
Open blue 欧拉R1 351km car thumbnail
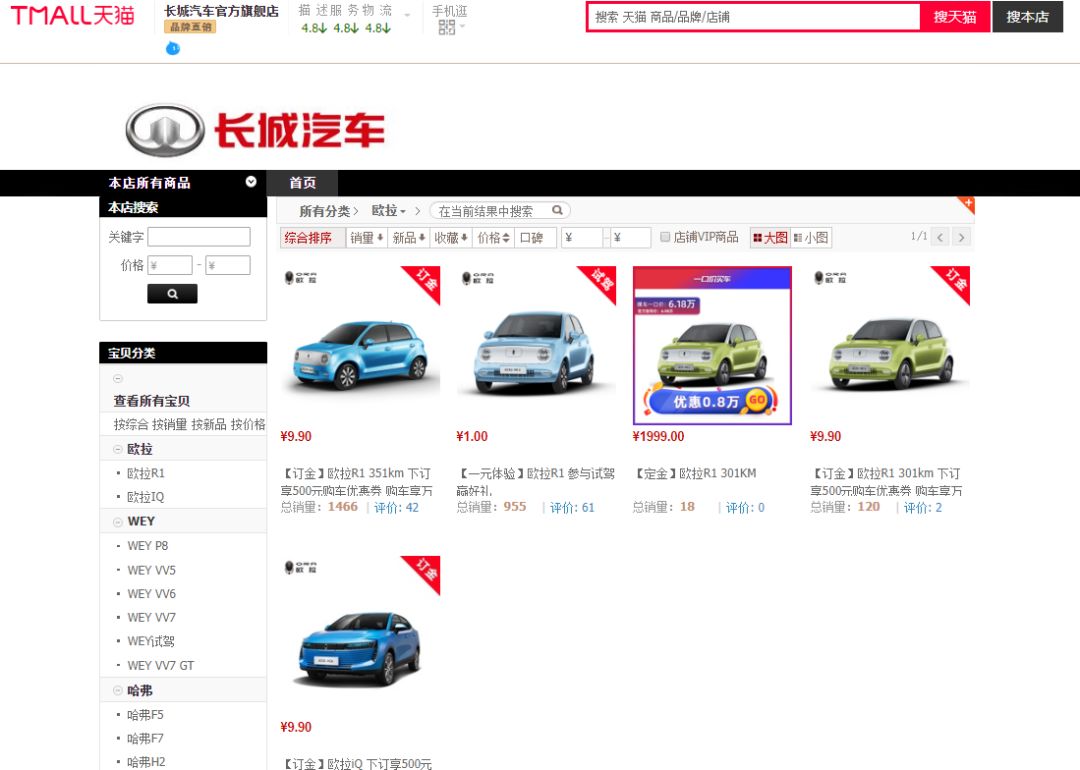[360, 346]
